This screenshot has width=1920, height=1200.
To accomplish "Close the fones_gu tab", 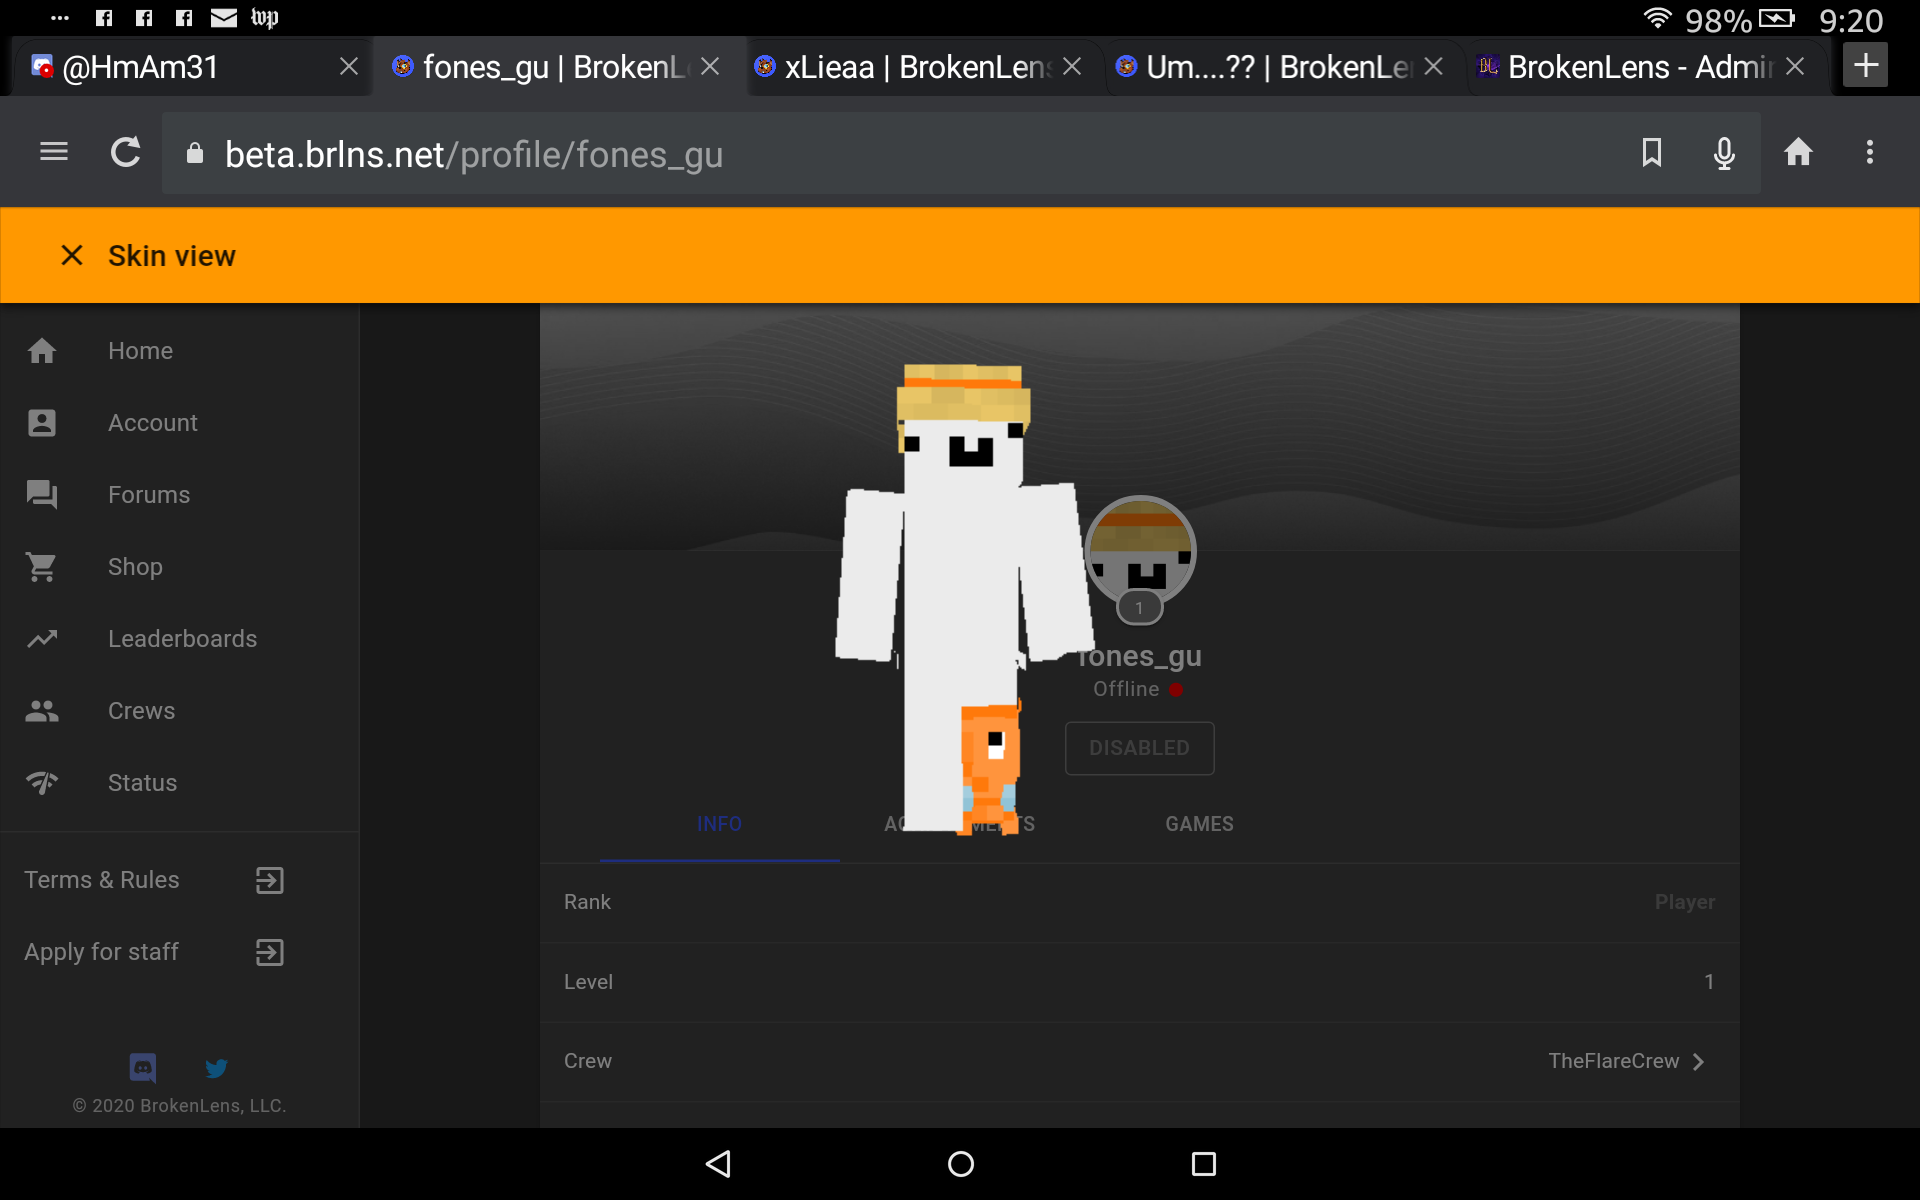I will coord(710,67).
